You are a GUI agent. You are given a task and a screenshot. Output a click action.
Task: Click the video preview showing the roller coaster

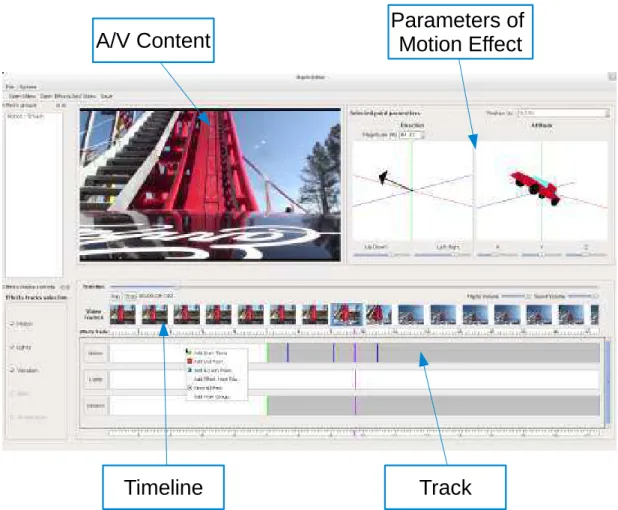point(210,185)
